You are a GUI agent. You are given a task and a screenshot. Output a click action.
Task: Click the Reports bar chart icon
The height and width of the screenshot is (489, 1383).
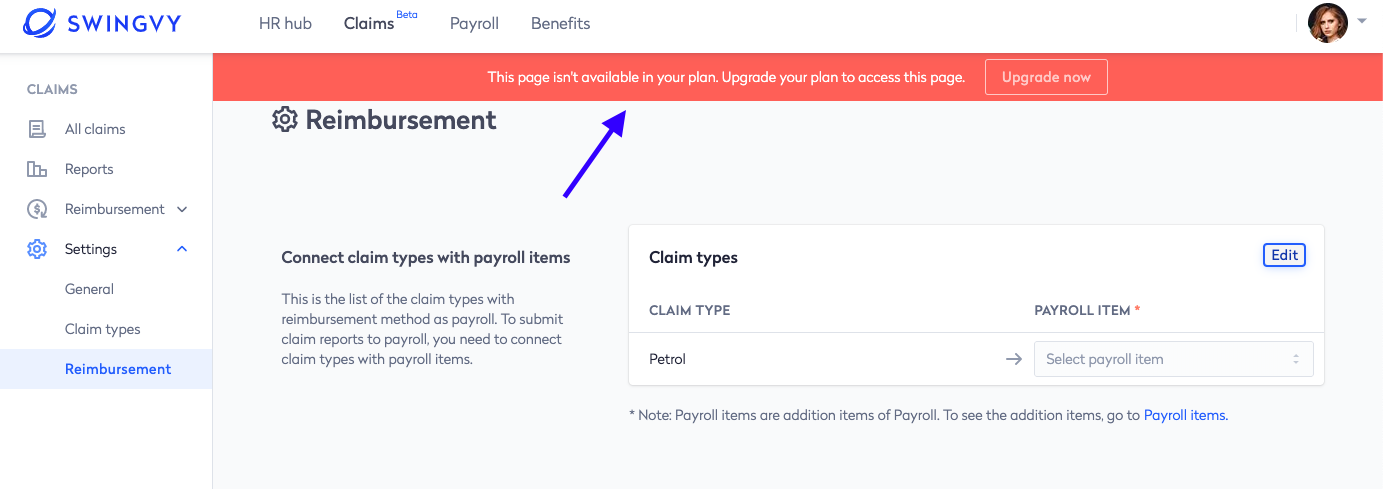pyautogui.click(x=37, y=169)
